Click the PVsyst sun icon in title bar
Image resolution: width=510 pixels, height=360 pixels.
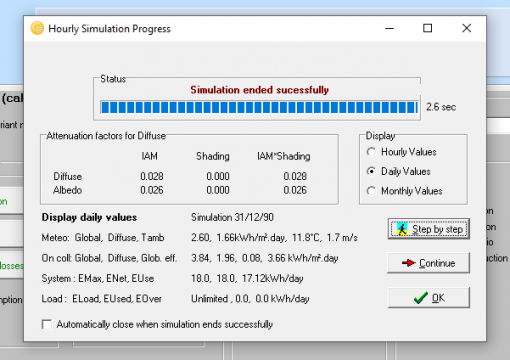coord(37,28)
